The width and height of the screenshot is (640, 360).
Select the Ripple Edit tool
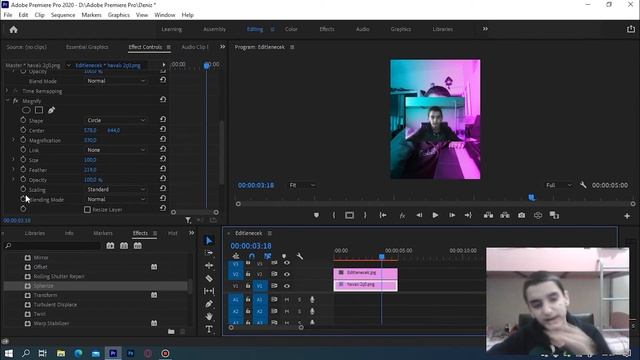[209, 266]
